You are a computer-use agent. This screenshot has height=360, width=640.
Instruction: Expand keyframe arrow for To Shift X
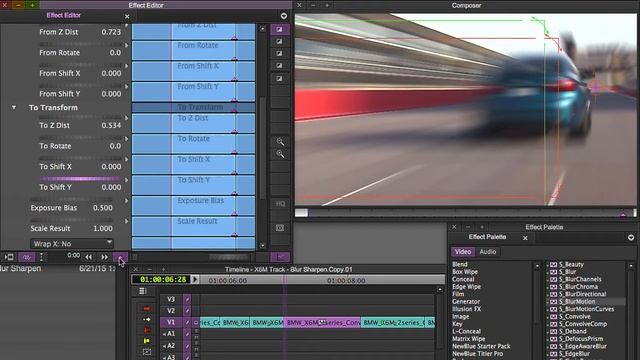pyautogui.click(x=127, y=160)
